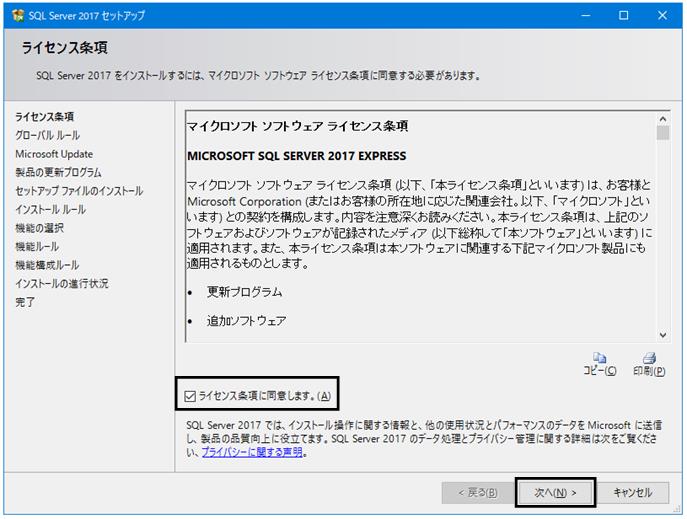The width and height of the screenshot is (687, 519).
Task: Open the プライバシーに関する声明 link
Action: tap(252, 452)
